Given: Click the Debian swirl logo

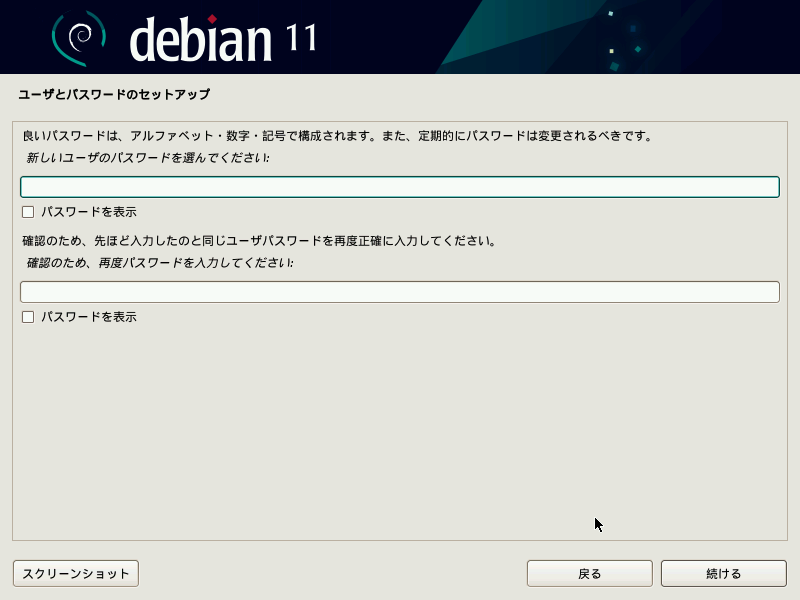Looking at the screenshot, I should [x=79, y=38].
